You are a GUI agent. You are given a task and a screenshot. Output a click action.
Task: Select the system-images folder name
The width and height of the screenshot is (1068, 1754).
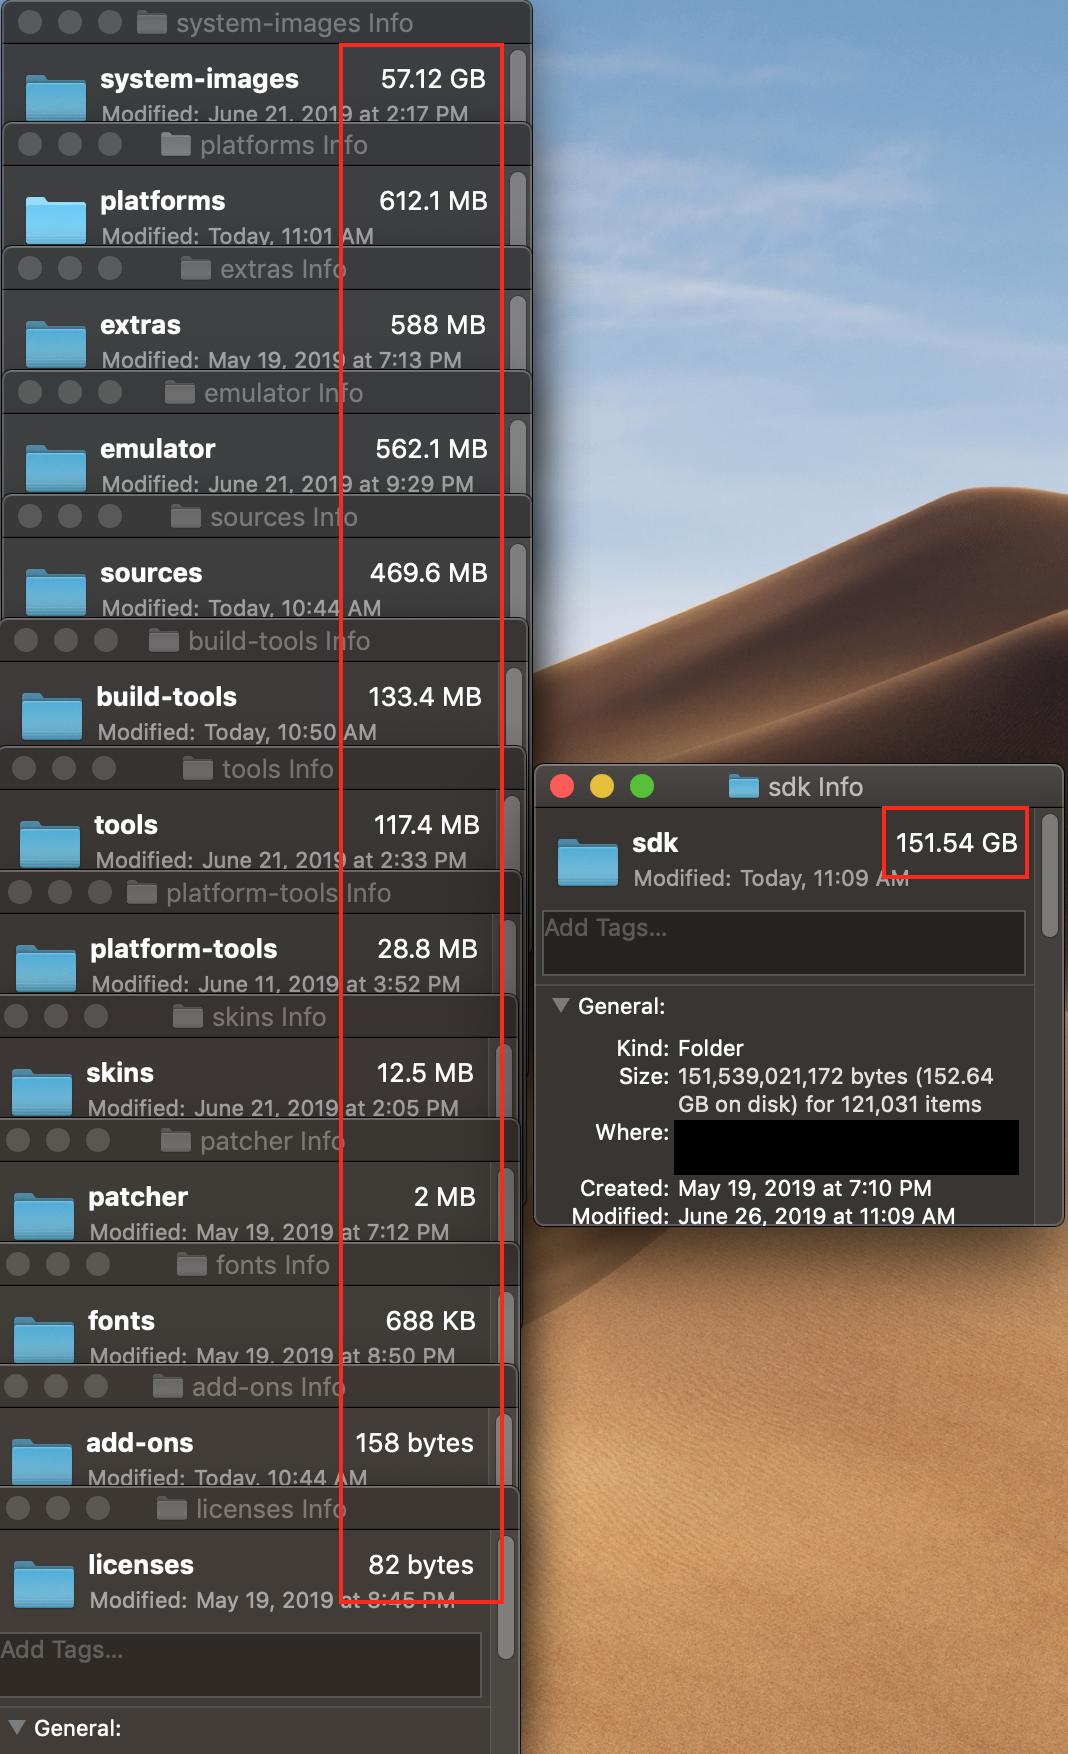[x=199, y=79]
